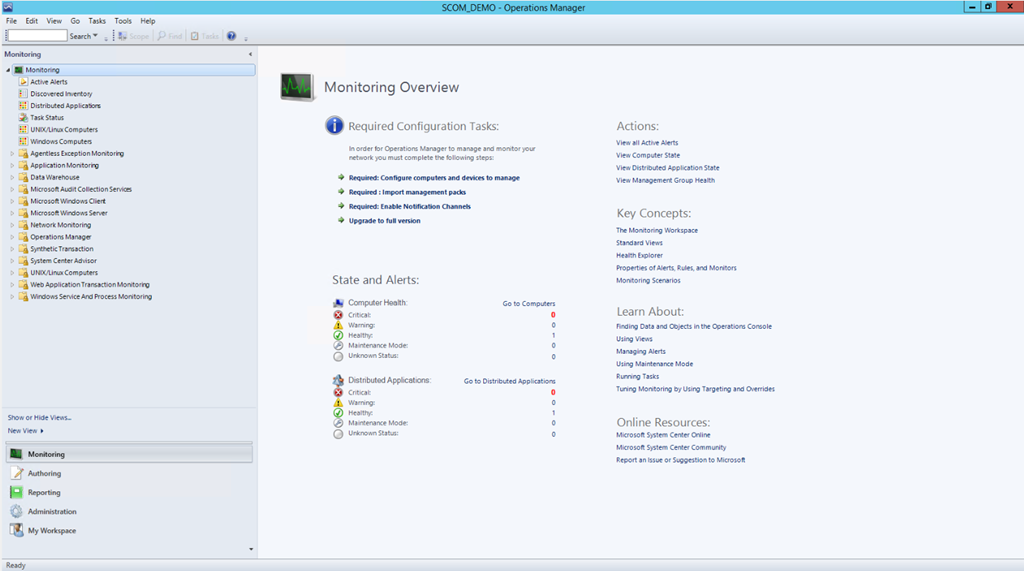
Task: Open the Search dropdown arrow
Action: 95,36
